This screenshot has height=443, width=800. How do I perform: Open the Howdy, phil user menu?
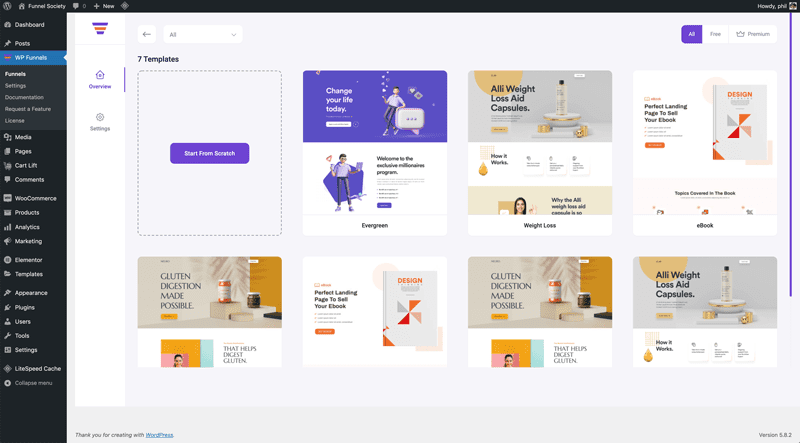tap(776, 6)
